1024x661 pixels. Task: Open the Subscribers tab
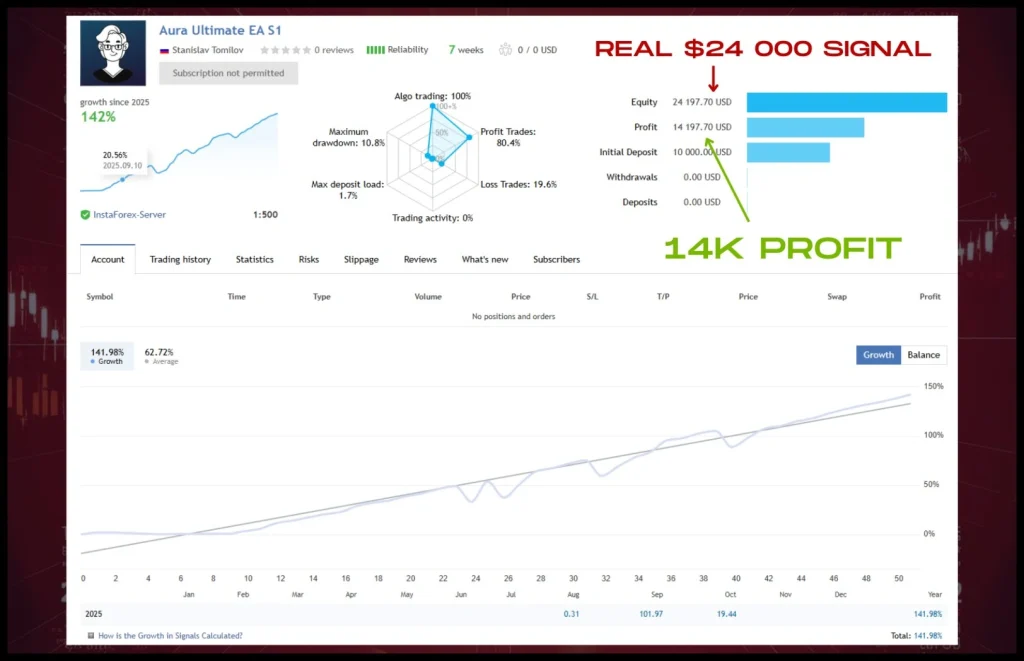(556, 260)
